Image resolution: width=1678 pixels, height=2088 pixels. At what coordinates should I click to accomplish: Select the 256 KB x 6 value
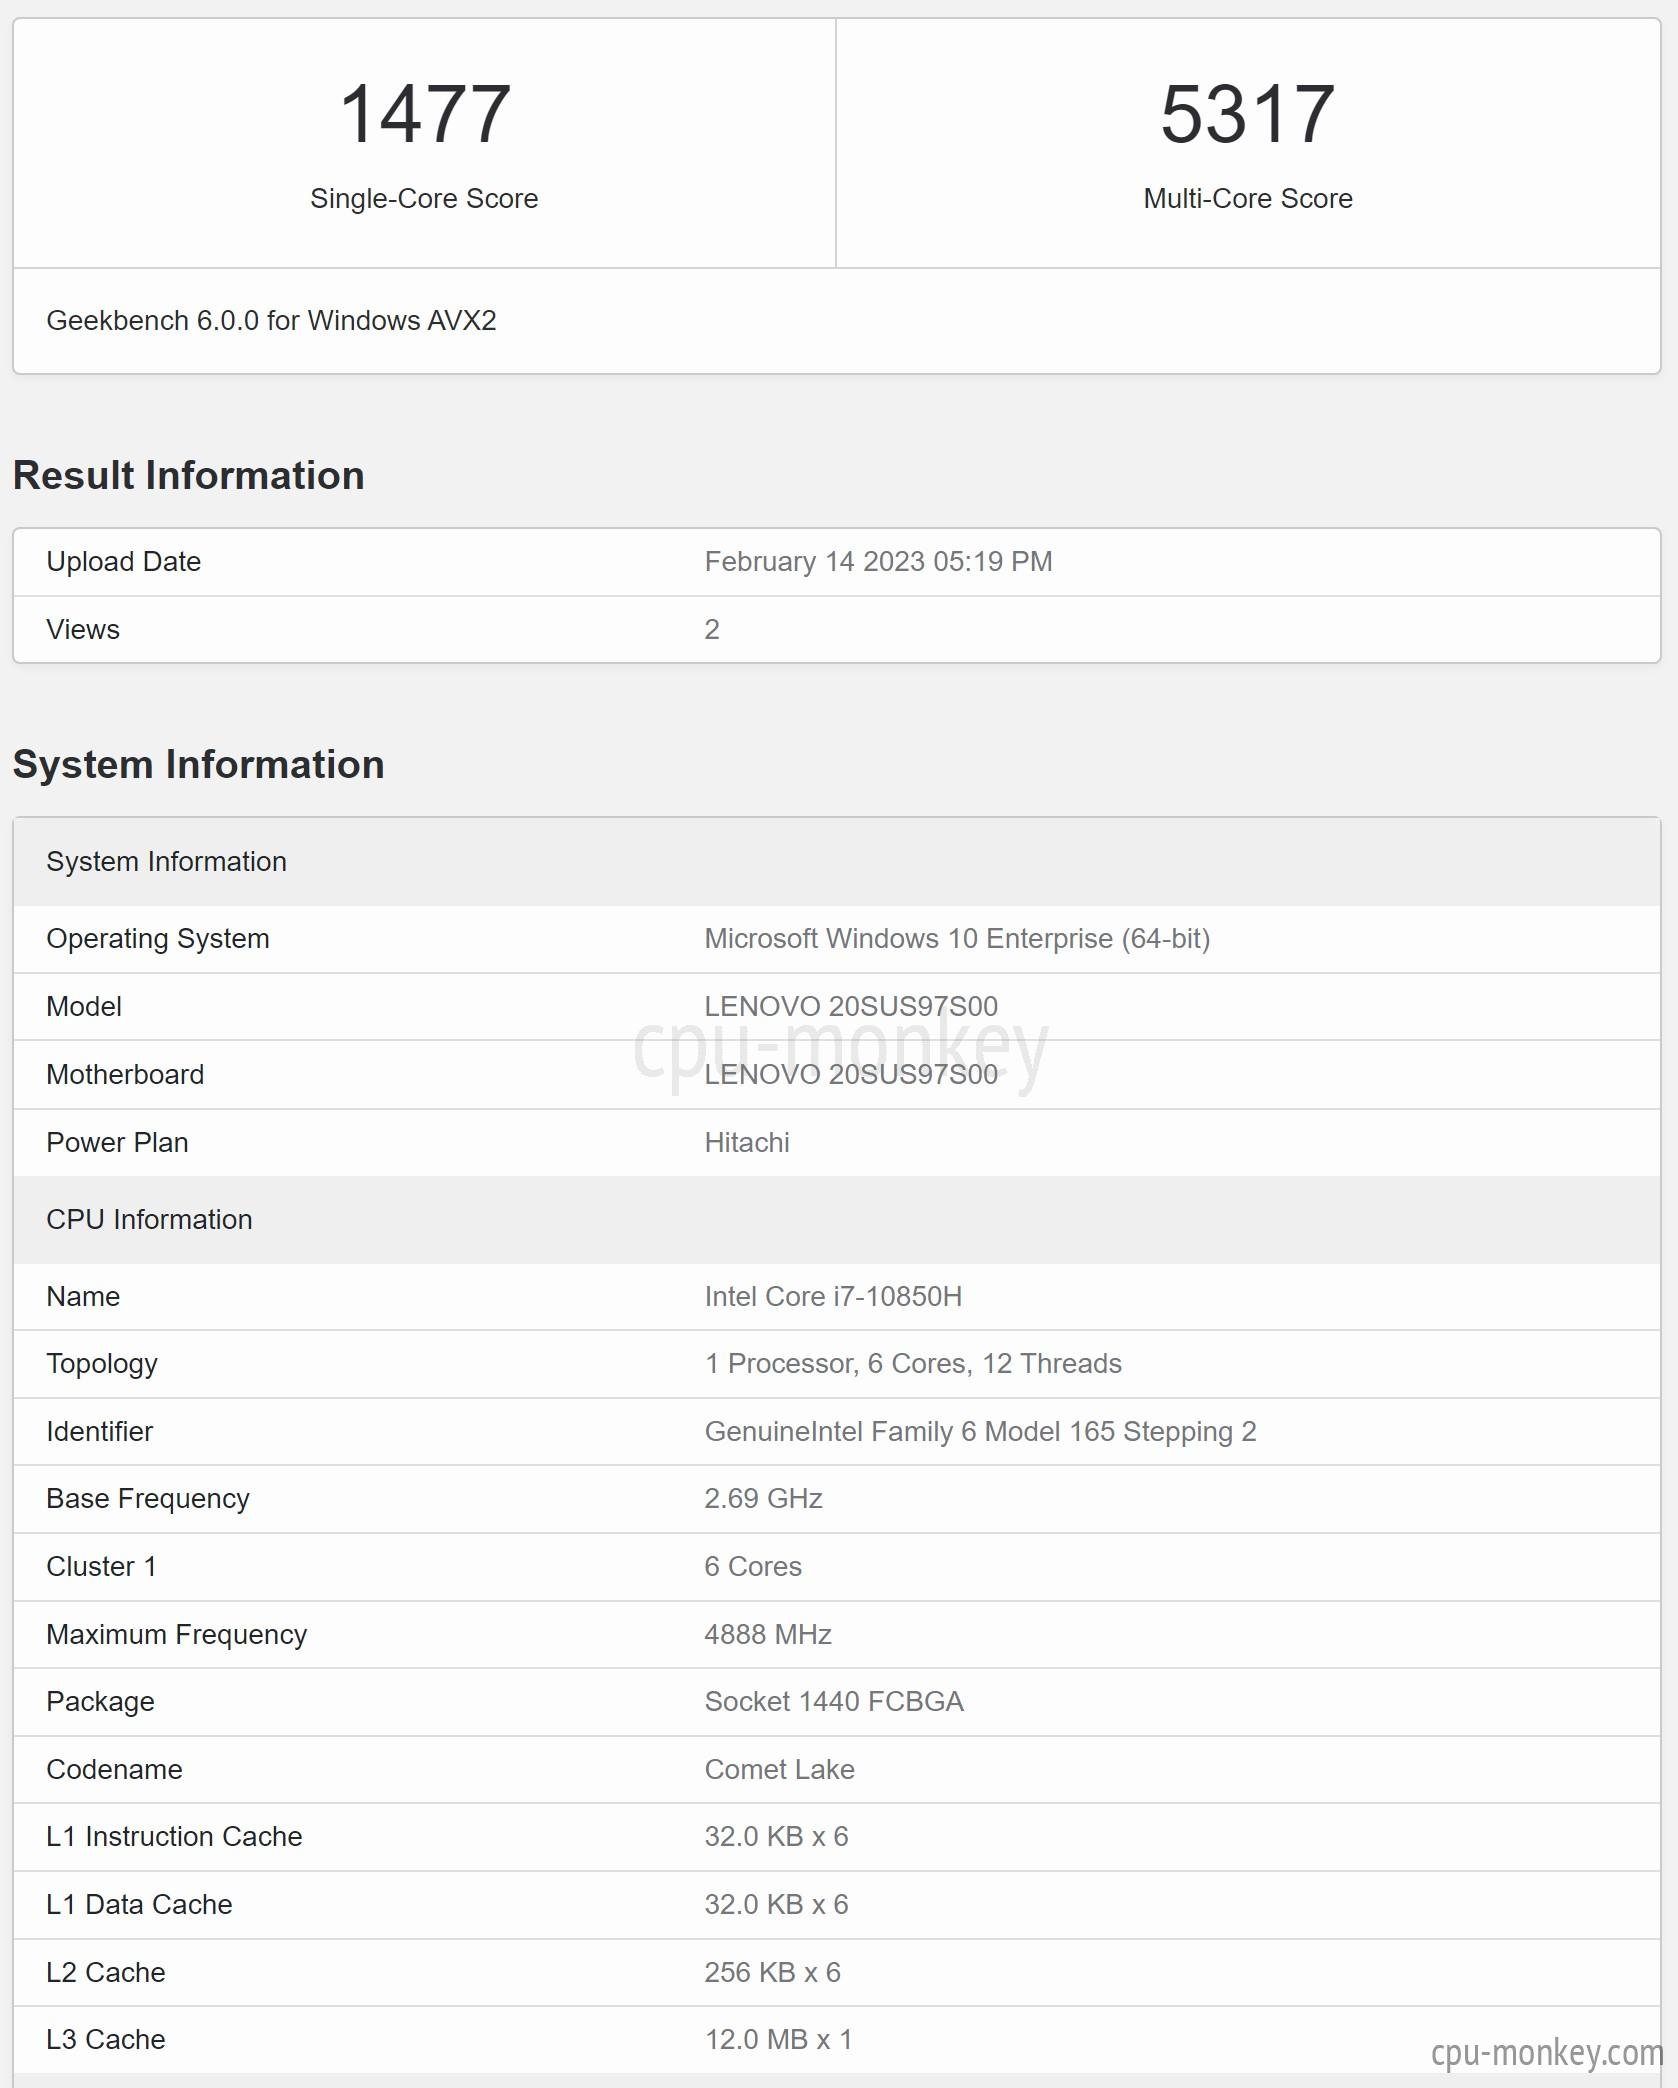pyautogui.click(x=772, y=1972)
